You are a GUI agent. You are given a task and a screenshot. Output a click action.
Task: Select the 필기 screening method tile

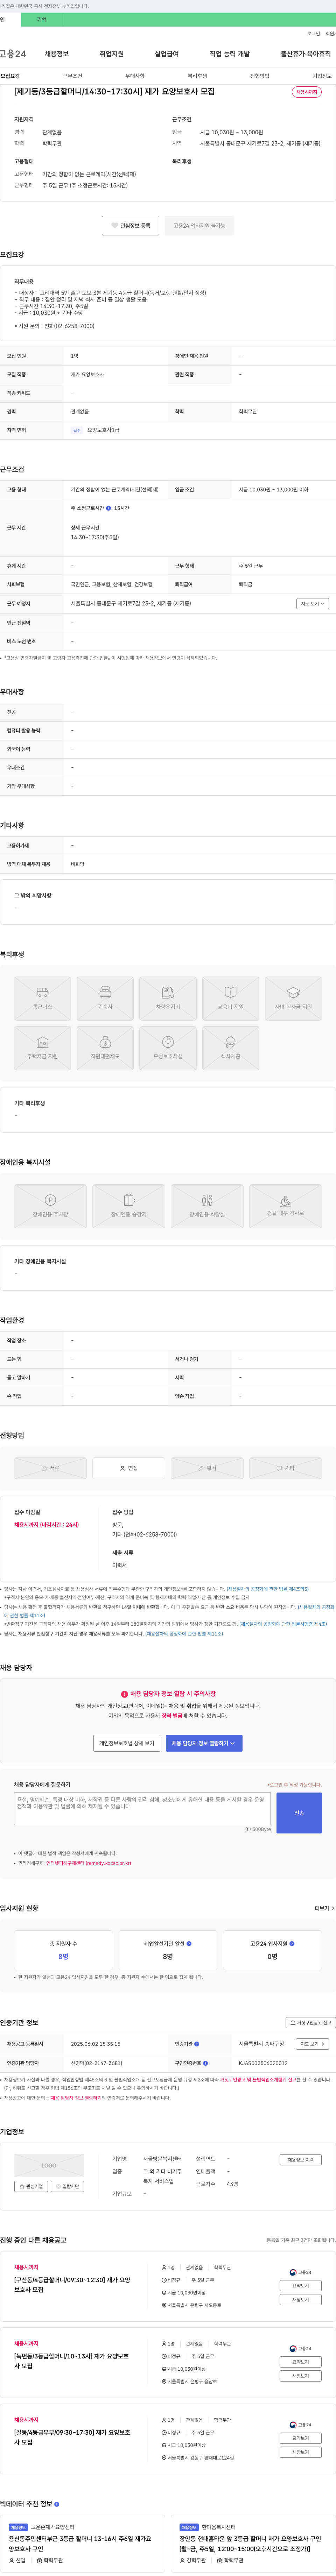(207, 1468)
